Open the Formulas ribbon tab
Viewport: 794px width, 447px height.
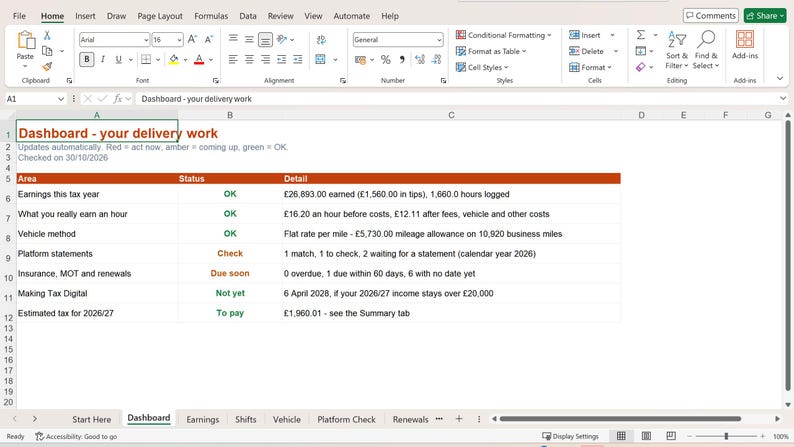211,16
